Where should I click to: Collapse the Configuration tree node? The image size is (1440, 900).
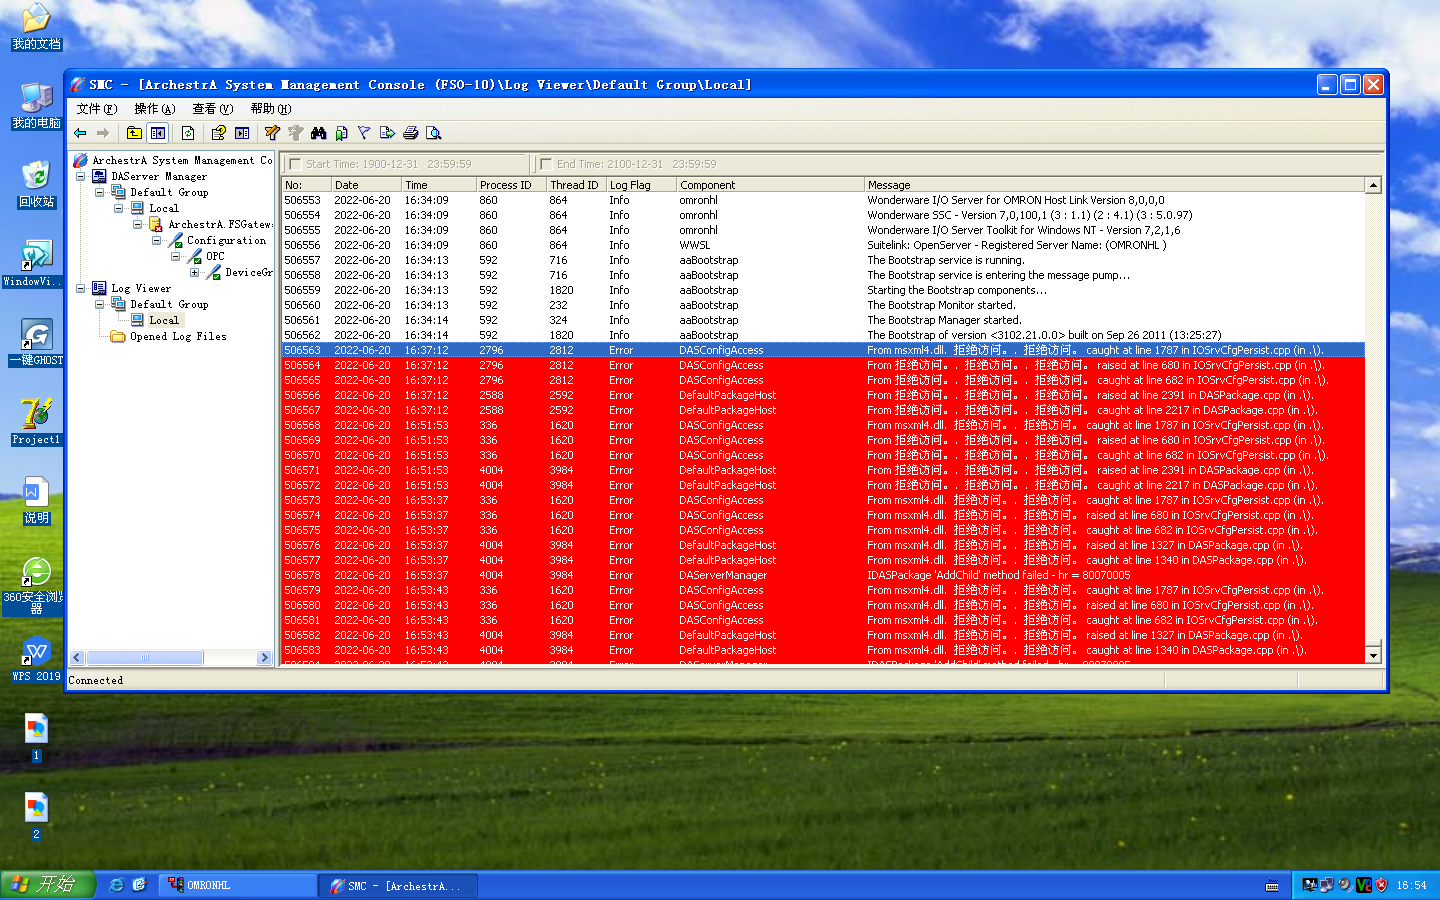click(x=157, y=240)
